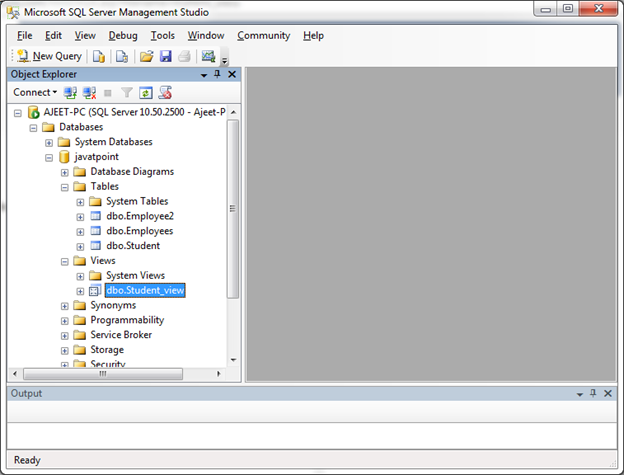Viewport: 624px width, 475px height.
Task: Select the dbo.Student_view view icon
Action: point(95,290)
